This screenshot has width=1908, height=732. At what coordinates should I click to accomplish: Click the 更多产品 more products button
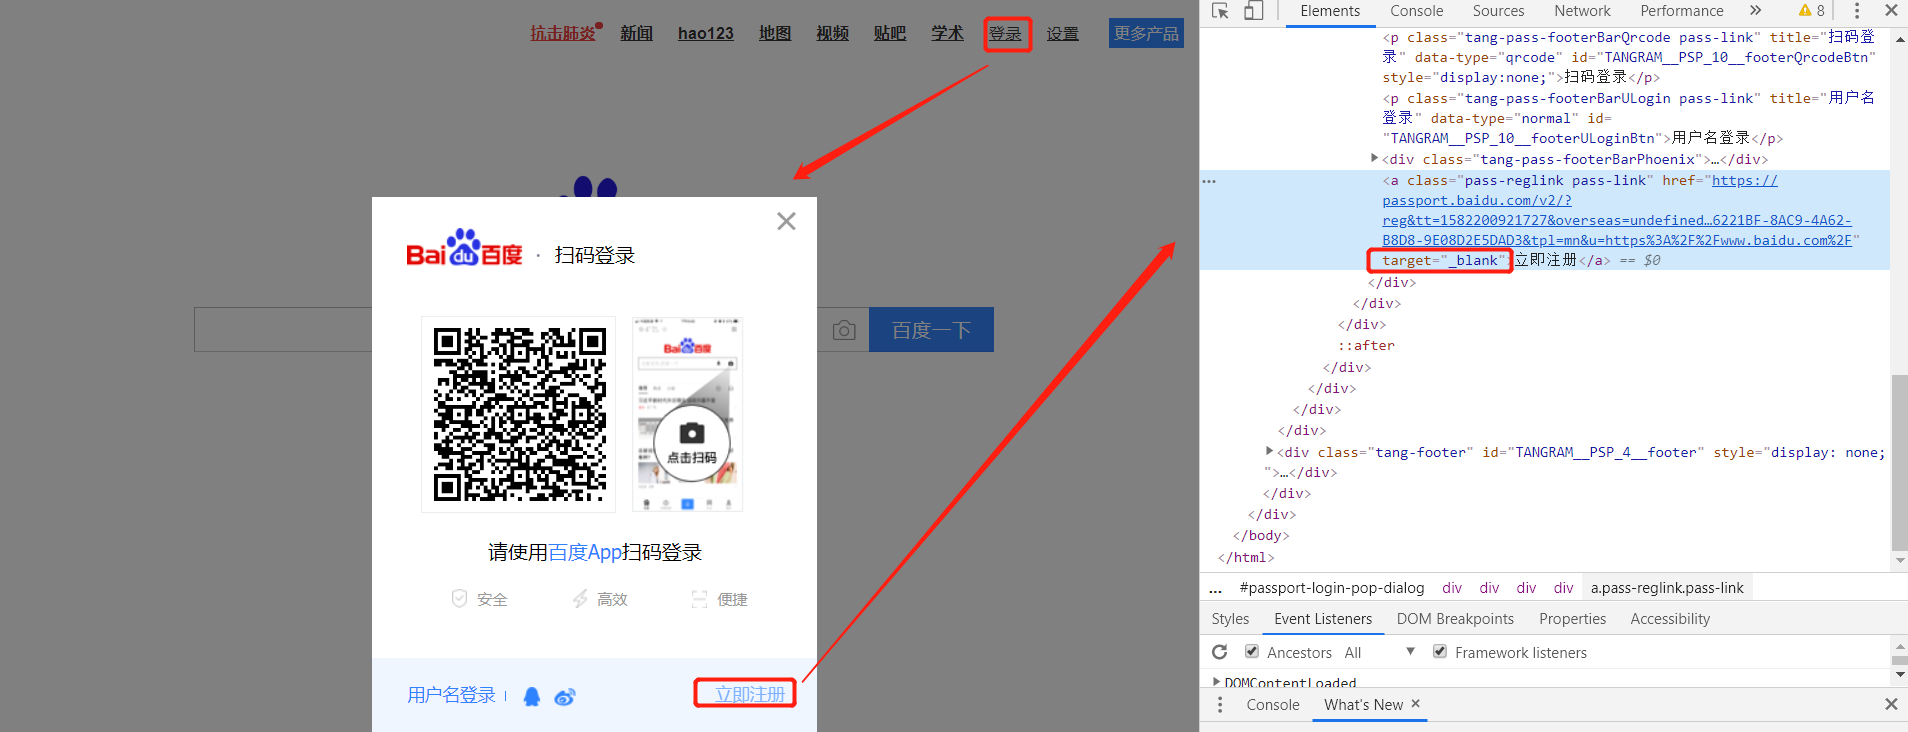click(x=1146, y=33)
